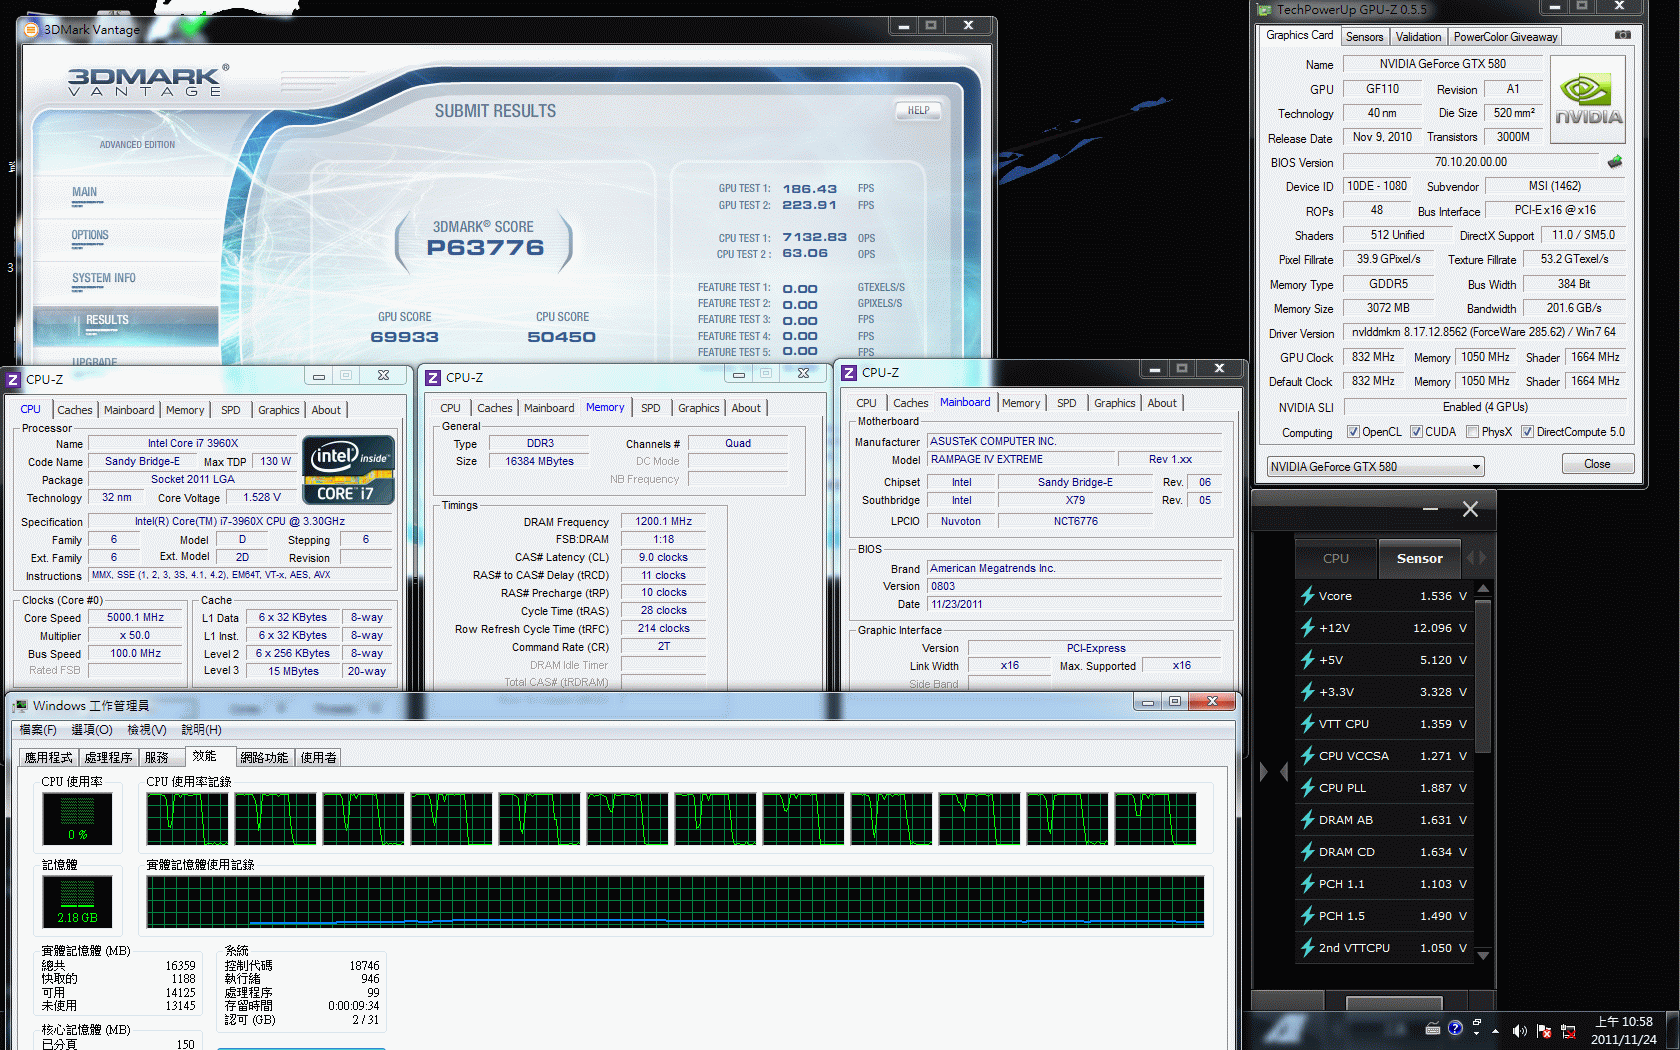The width and height of the screenshot is (1680, 1050).
Task: Click the NVIDIA logo in GPU-Z
Action: coord(1587,100)
